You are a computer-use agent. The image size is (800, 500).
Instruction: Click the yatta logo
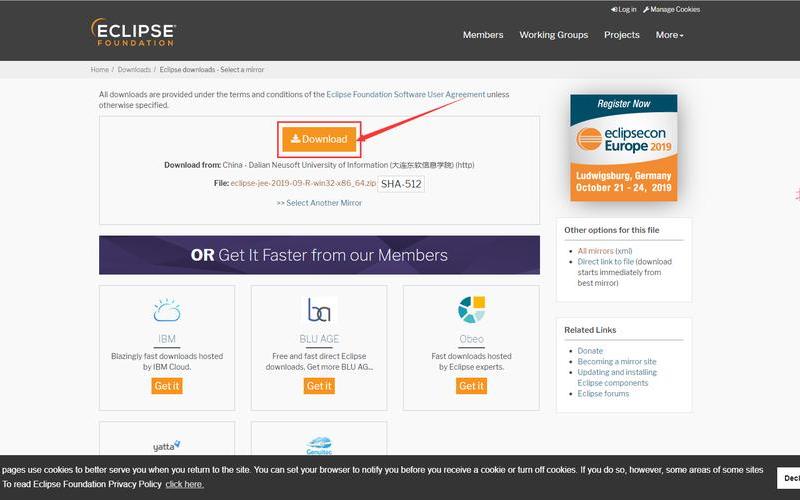coord(167,446)
